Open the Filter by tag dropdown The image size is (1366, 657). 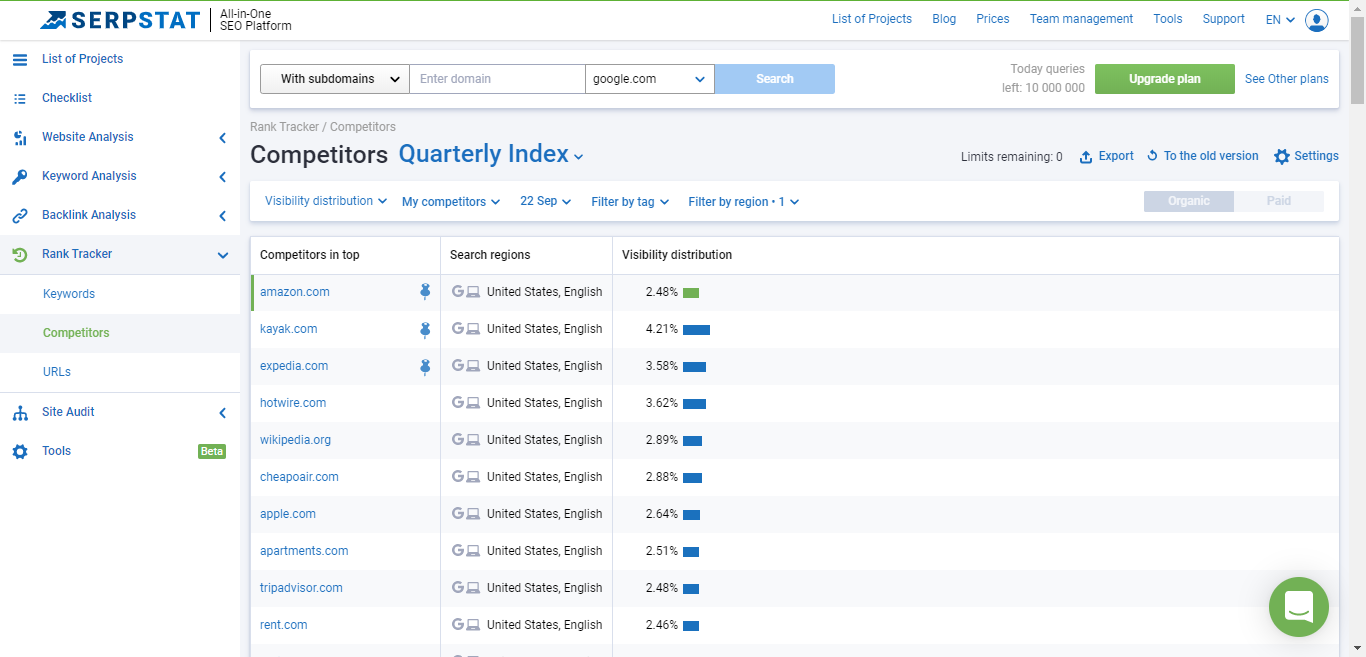630,201
